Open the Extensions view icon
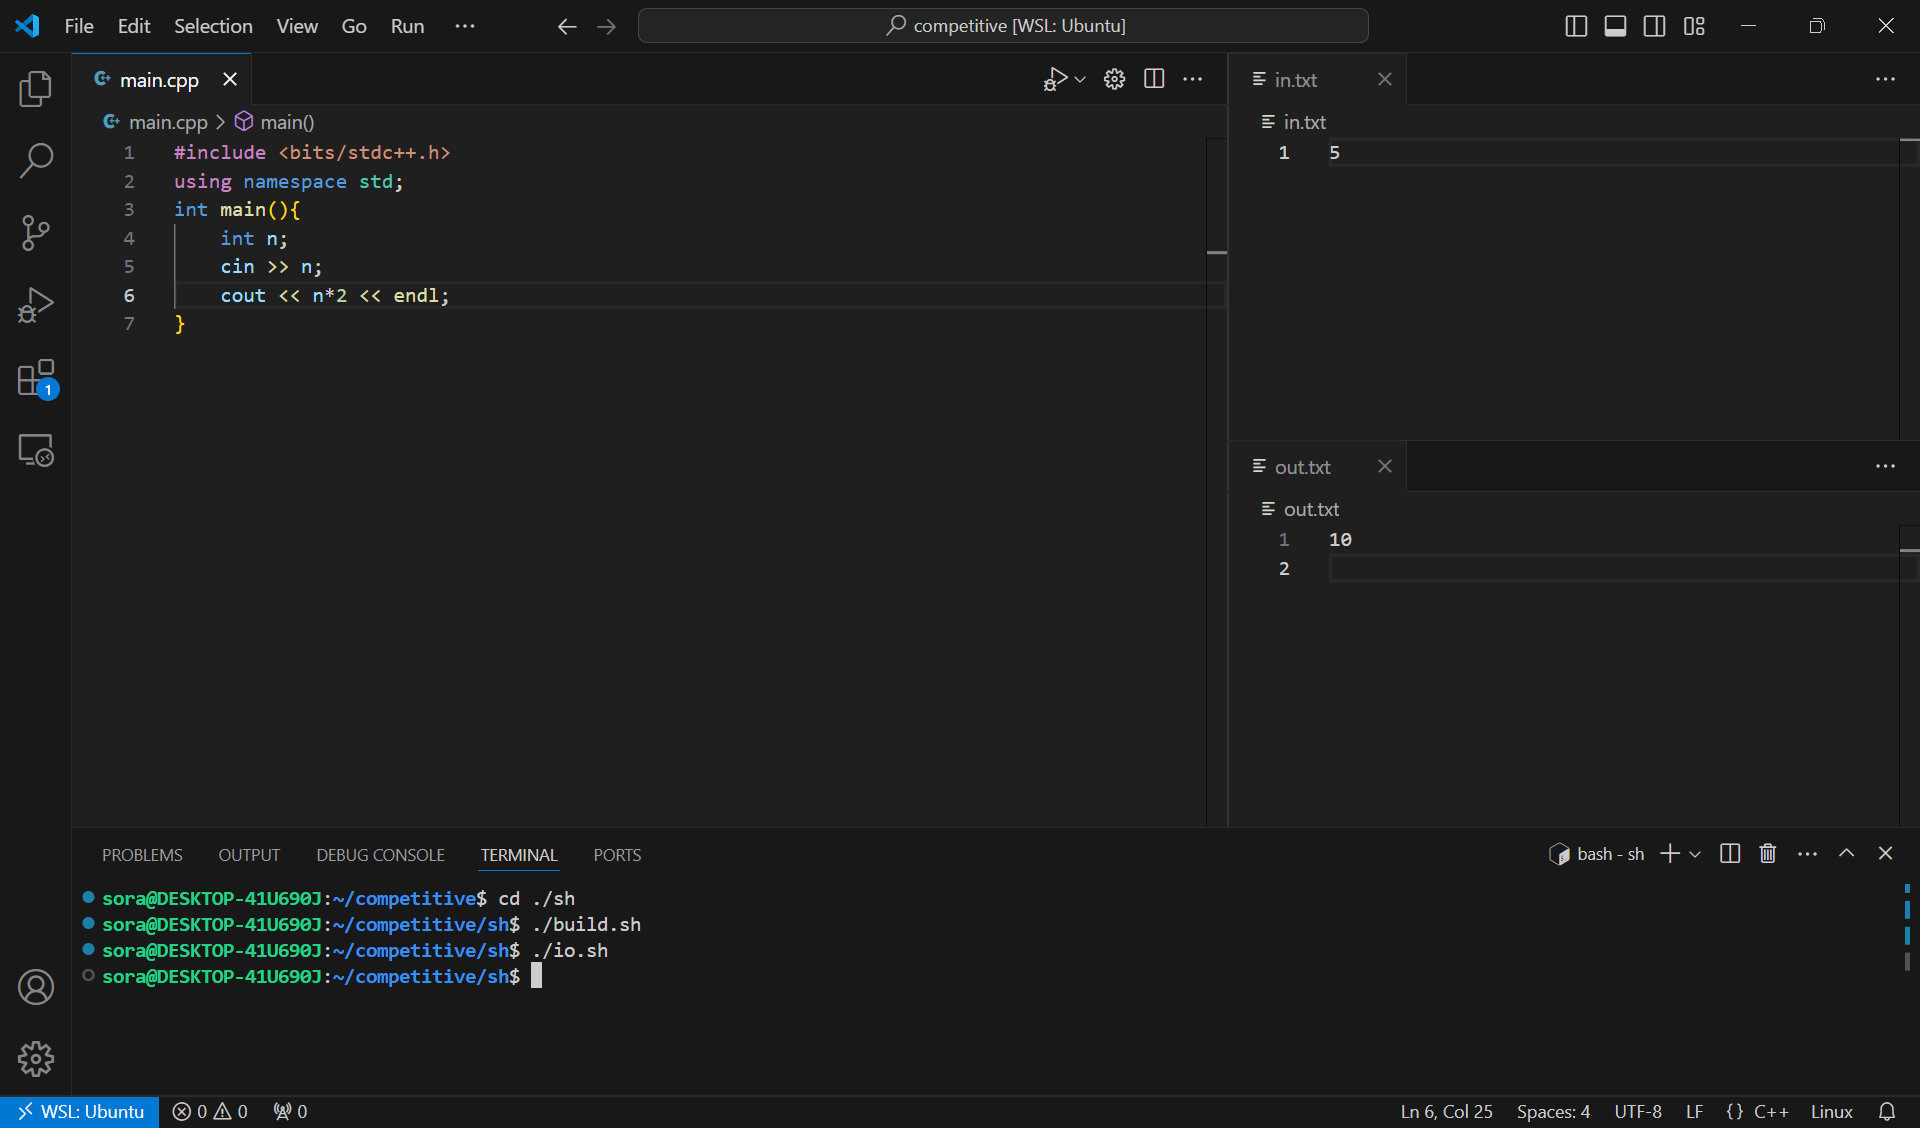 [x=36, y=378]
